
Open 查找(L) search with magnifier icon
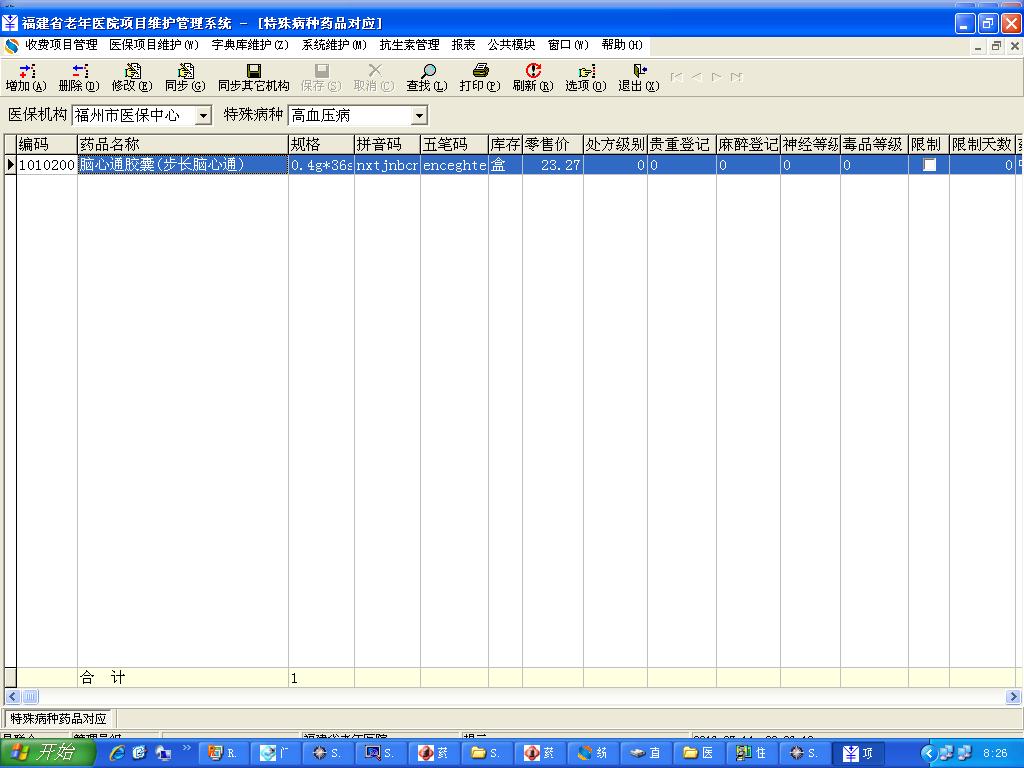[428, 71]
